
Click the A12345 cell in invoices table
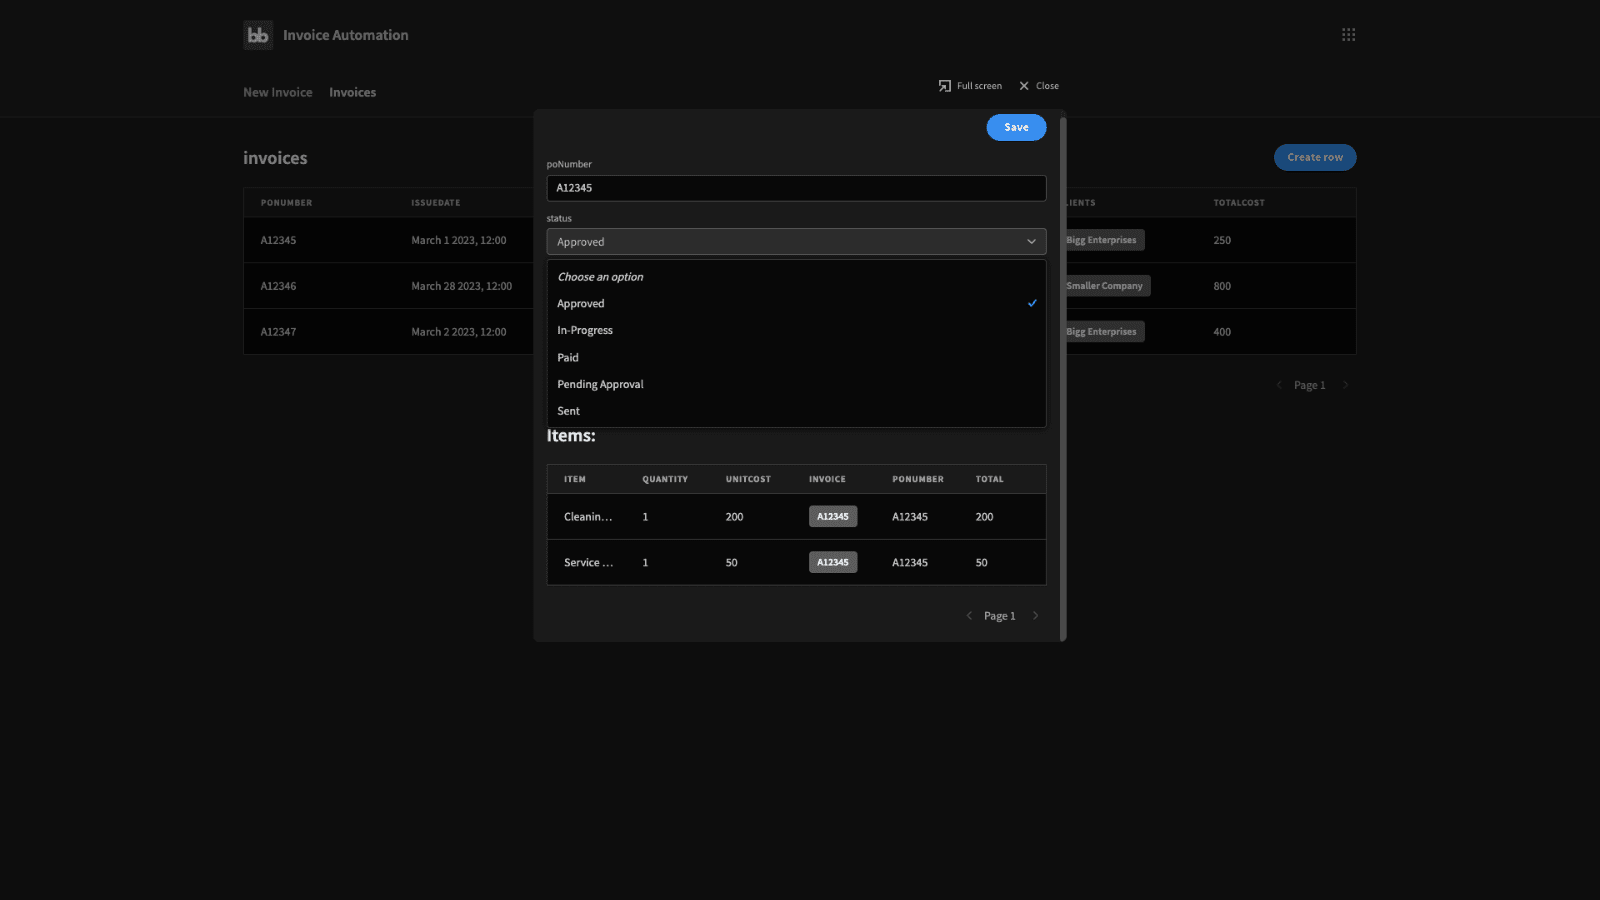[279, 240]
